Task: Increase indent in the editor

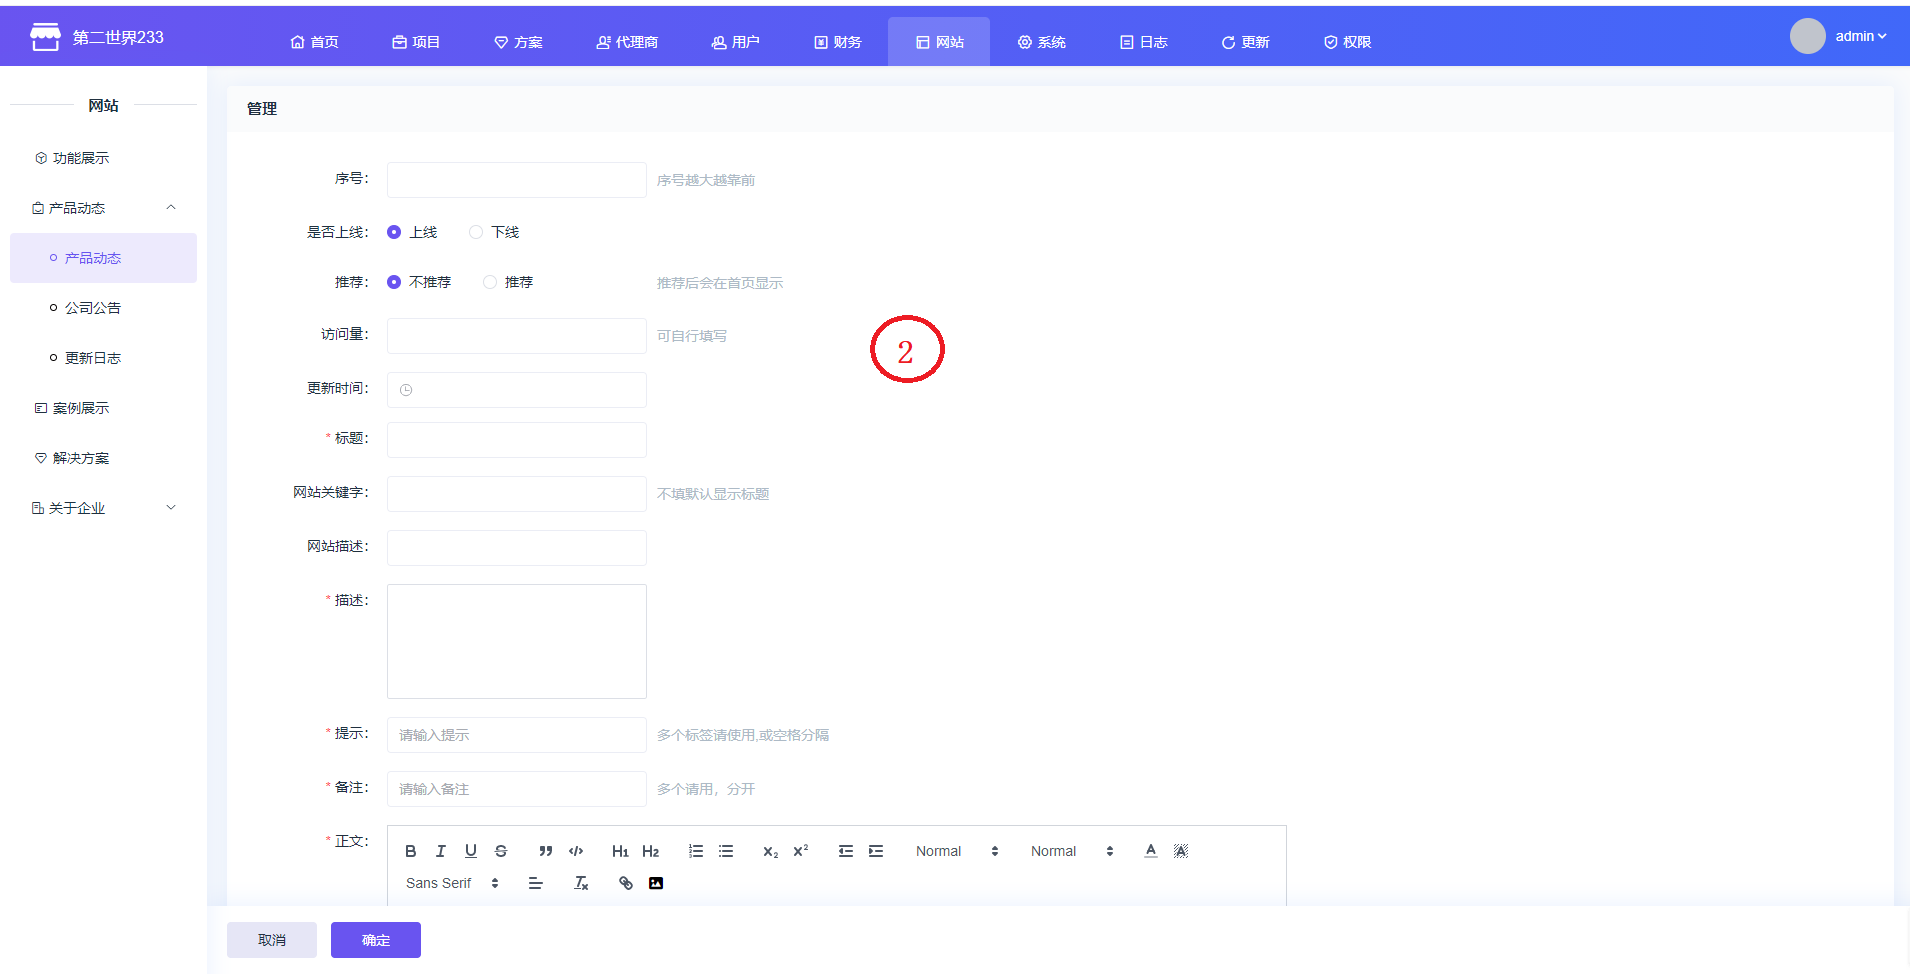Action: tap(876, 851)
